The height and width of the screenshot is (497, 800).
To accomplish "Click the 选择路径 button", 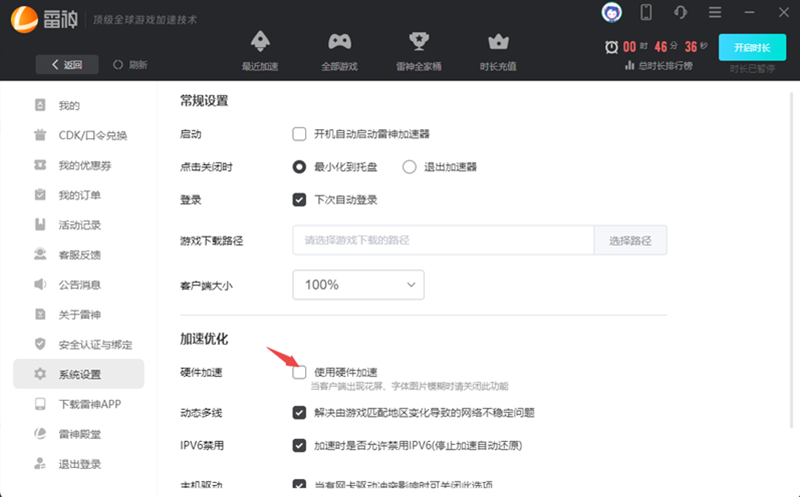I will pos(630,240).
